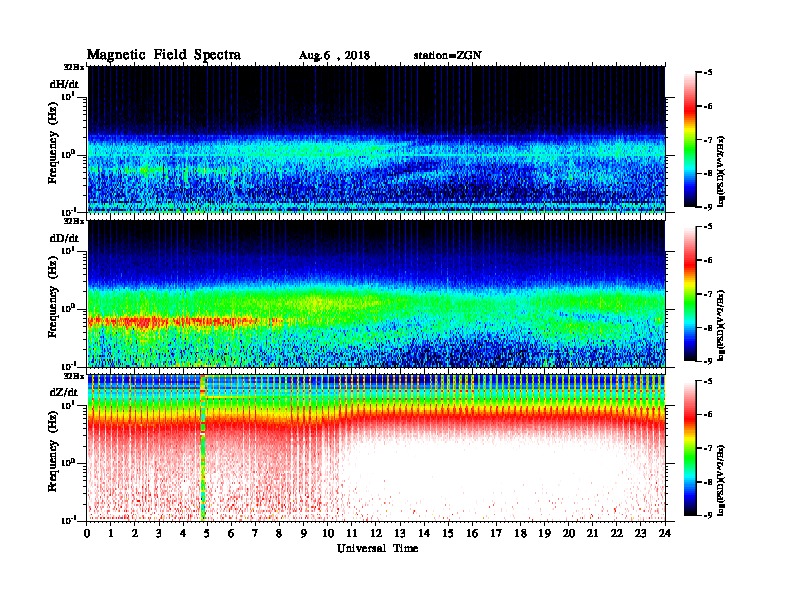Click the dH/dt spectrogram plot area
792x612 pixels.
(376, 139)
